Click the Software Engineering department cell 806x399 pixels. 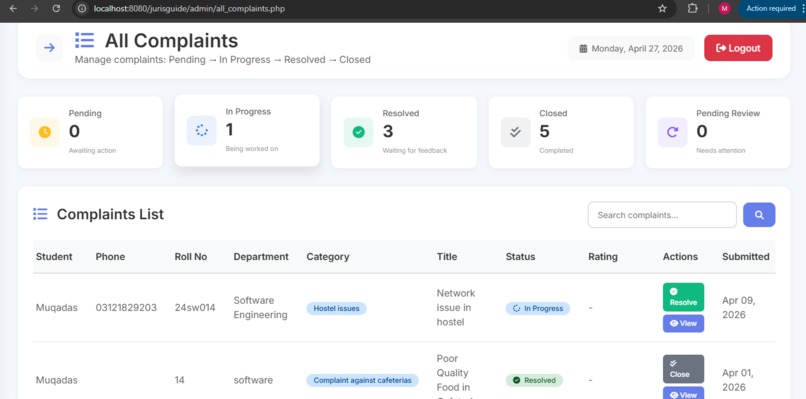click(261, 307)
